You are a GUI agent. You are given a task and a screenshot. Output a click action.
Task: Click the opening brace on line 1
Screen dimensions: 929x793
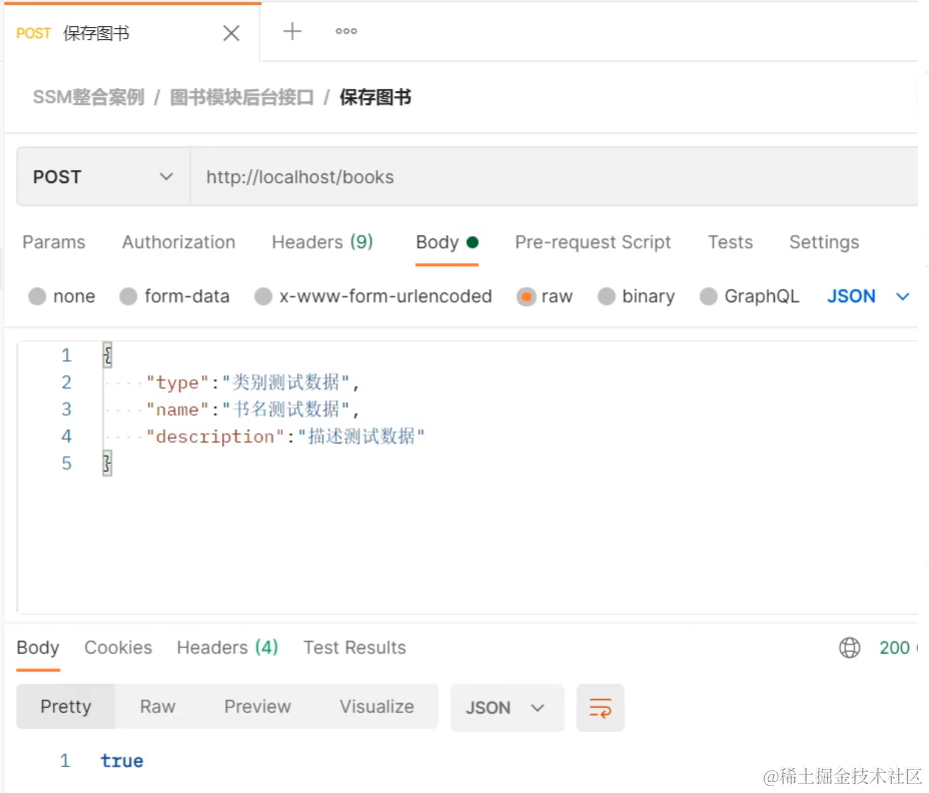point(107,355)
